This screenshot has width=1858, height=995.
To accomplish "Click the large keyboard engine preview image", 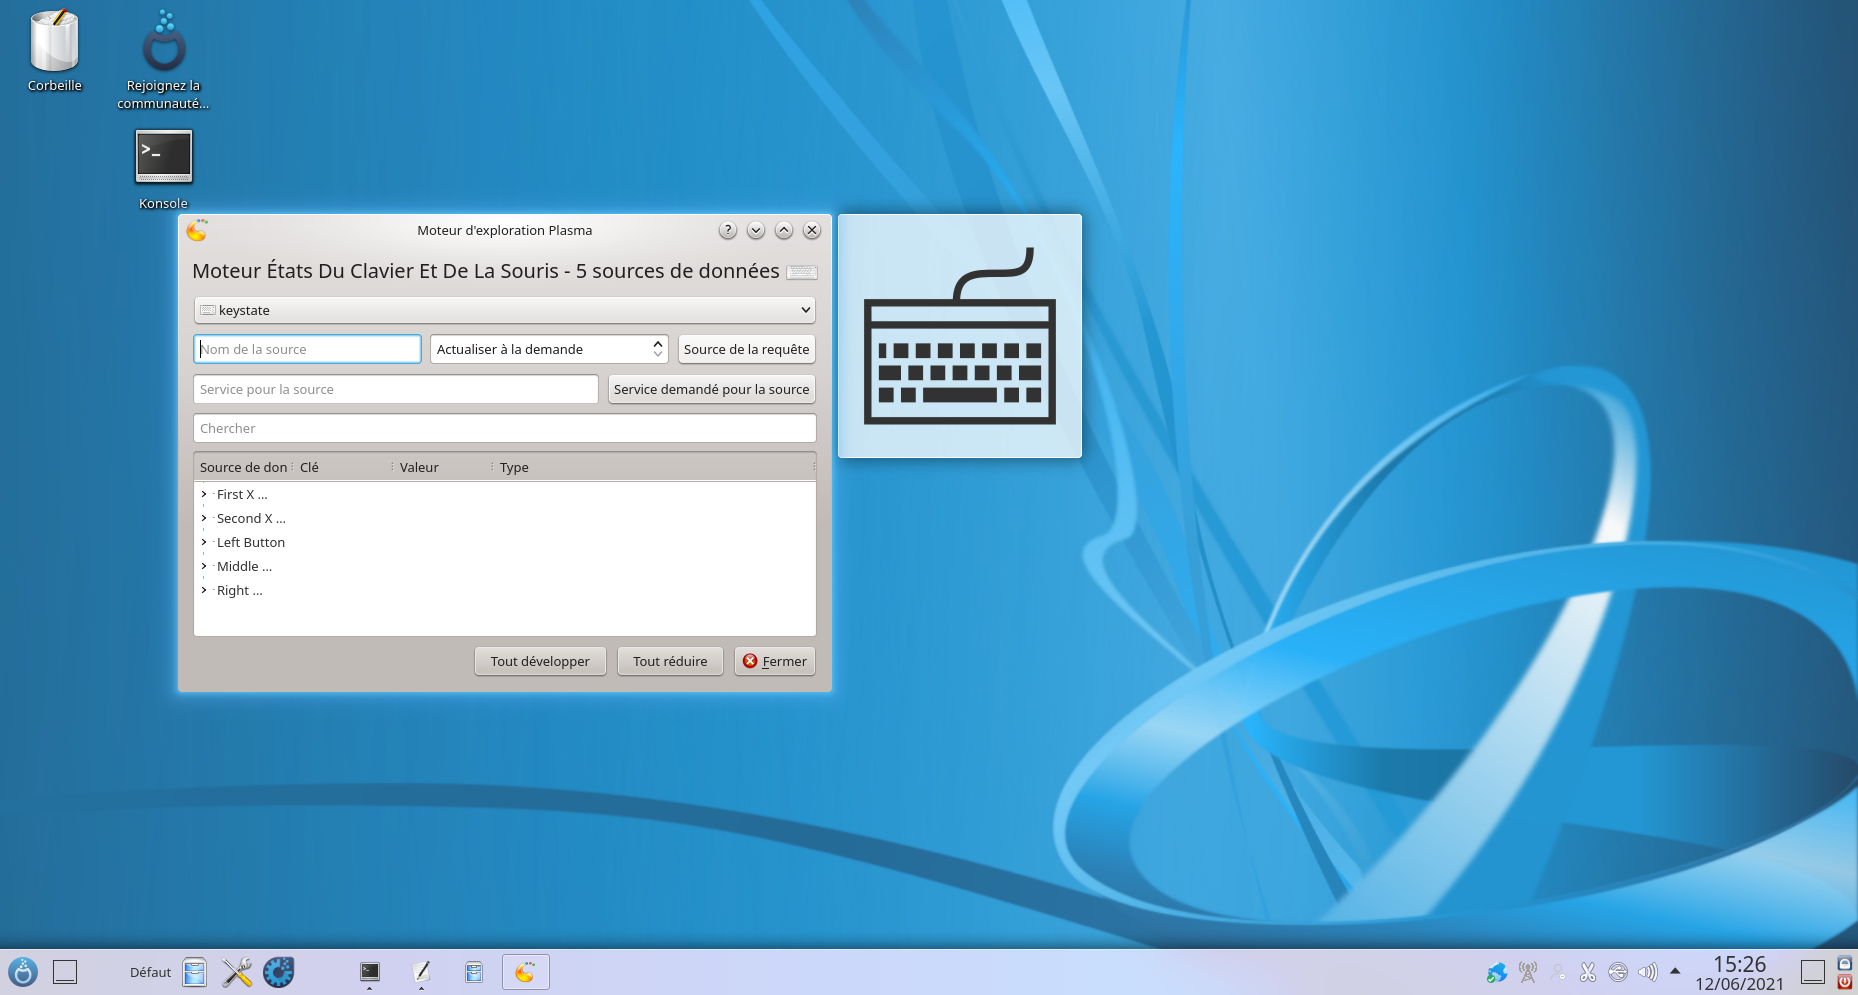I will [960, 336].
